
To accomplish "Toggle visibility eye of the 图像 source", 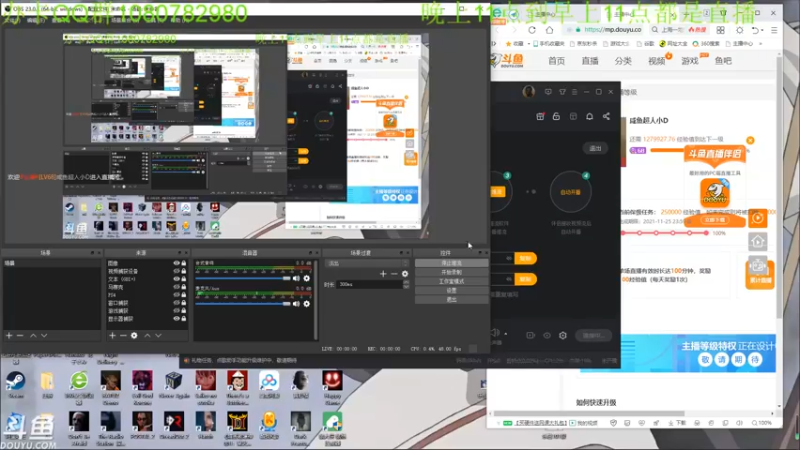I will click(x=176, y=263).
